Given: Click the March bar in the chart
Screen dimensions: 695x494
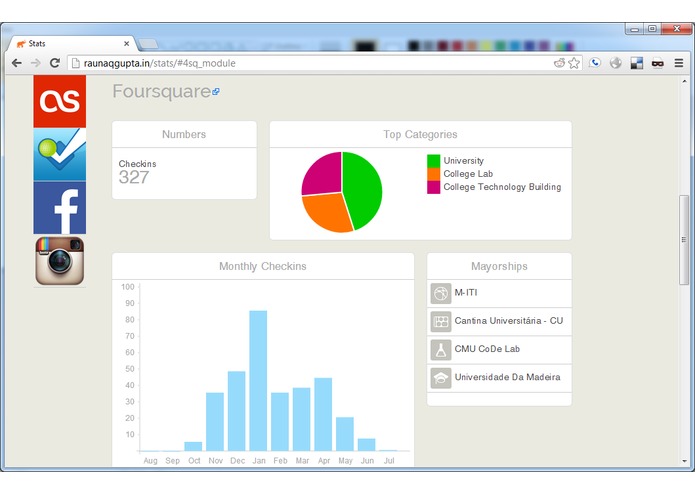Looking at the screenshot, I should 302,420.
